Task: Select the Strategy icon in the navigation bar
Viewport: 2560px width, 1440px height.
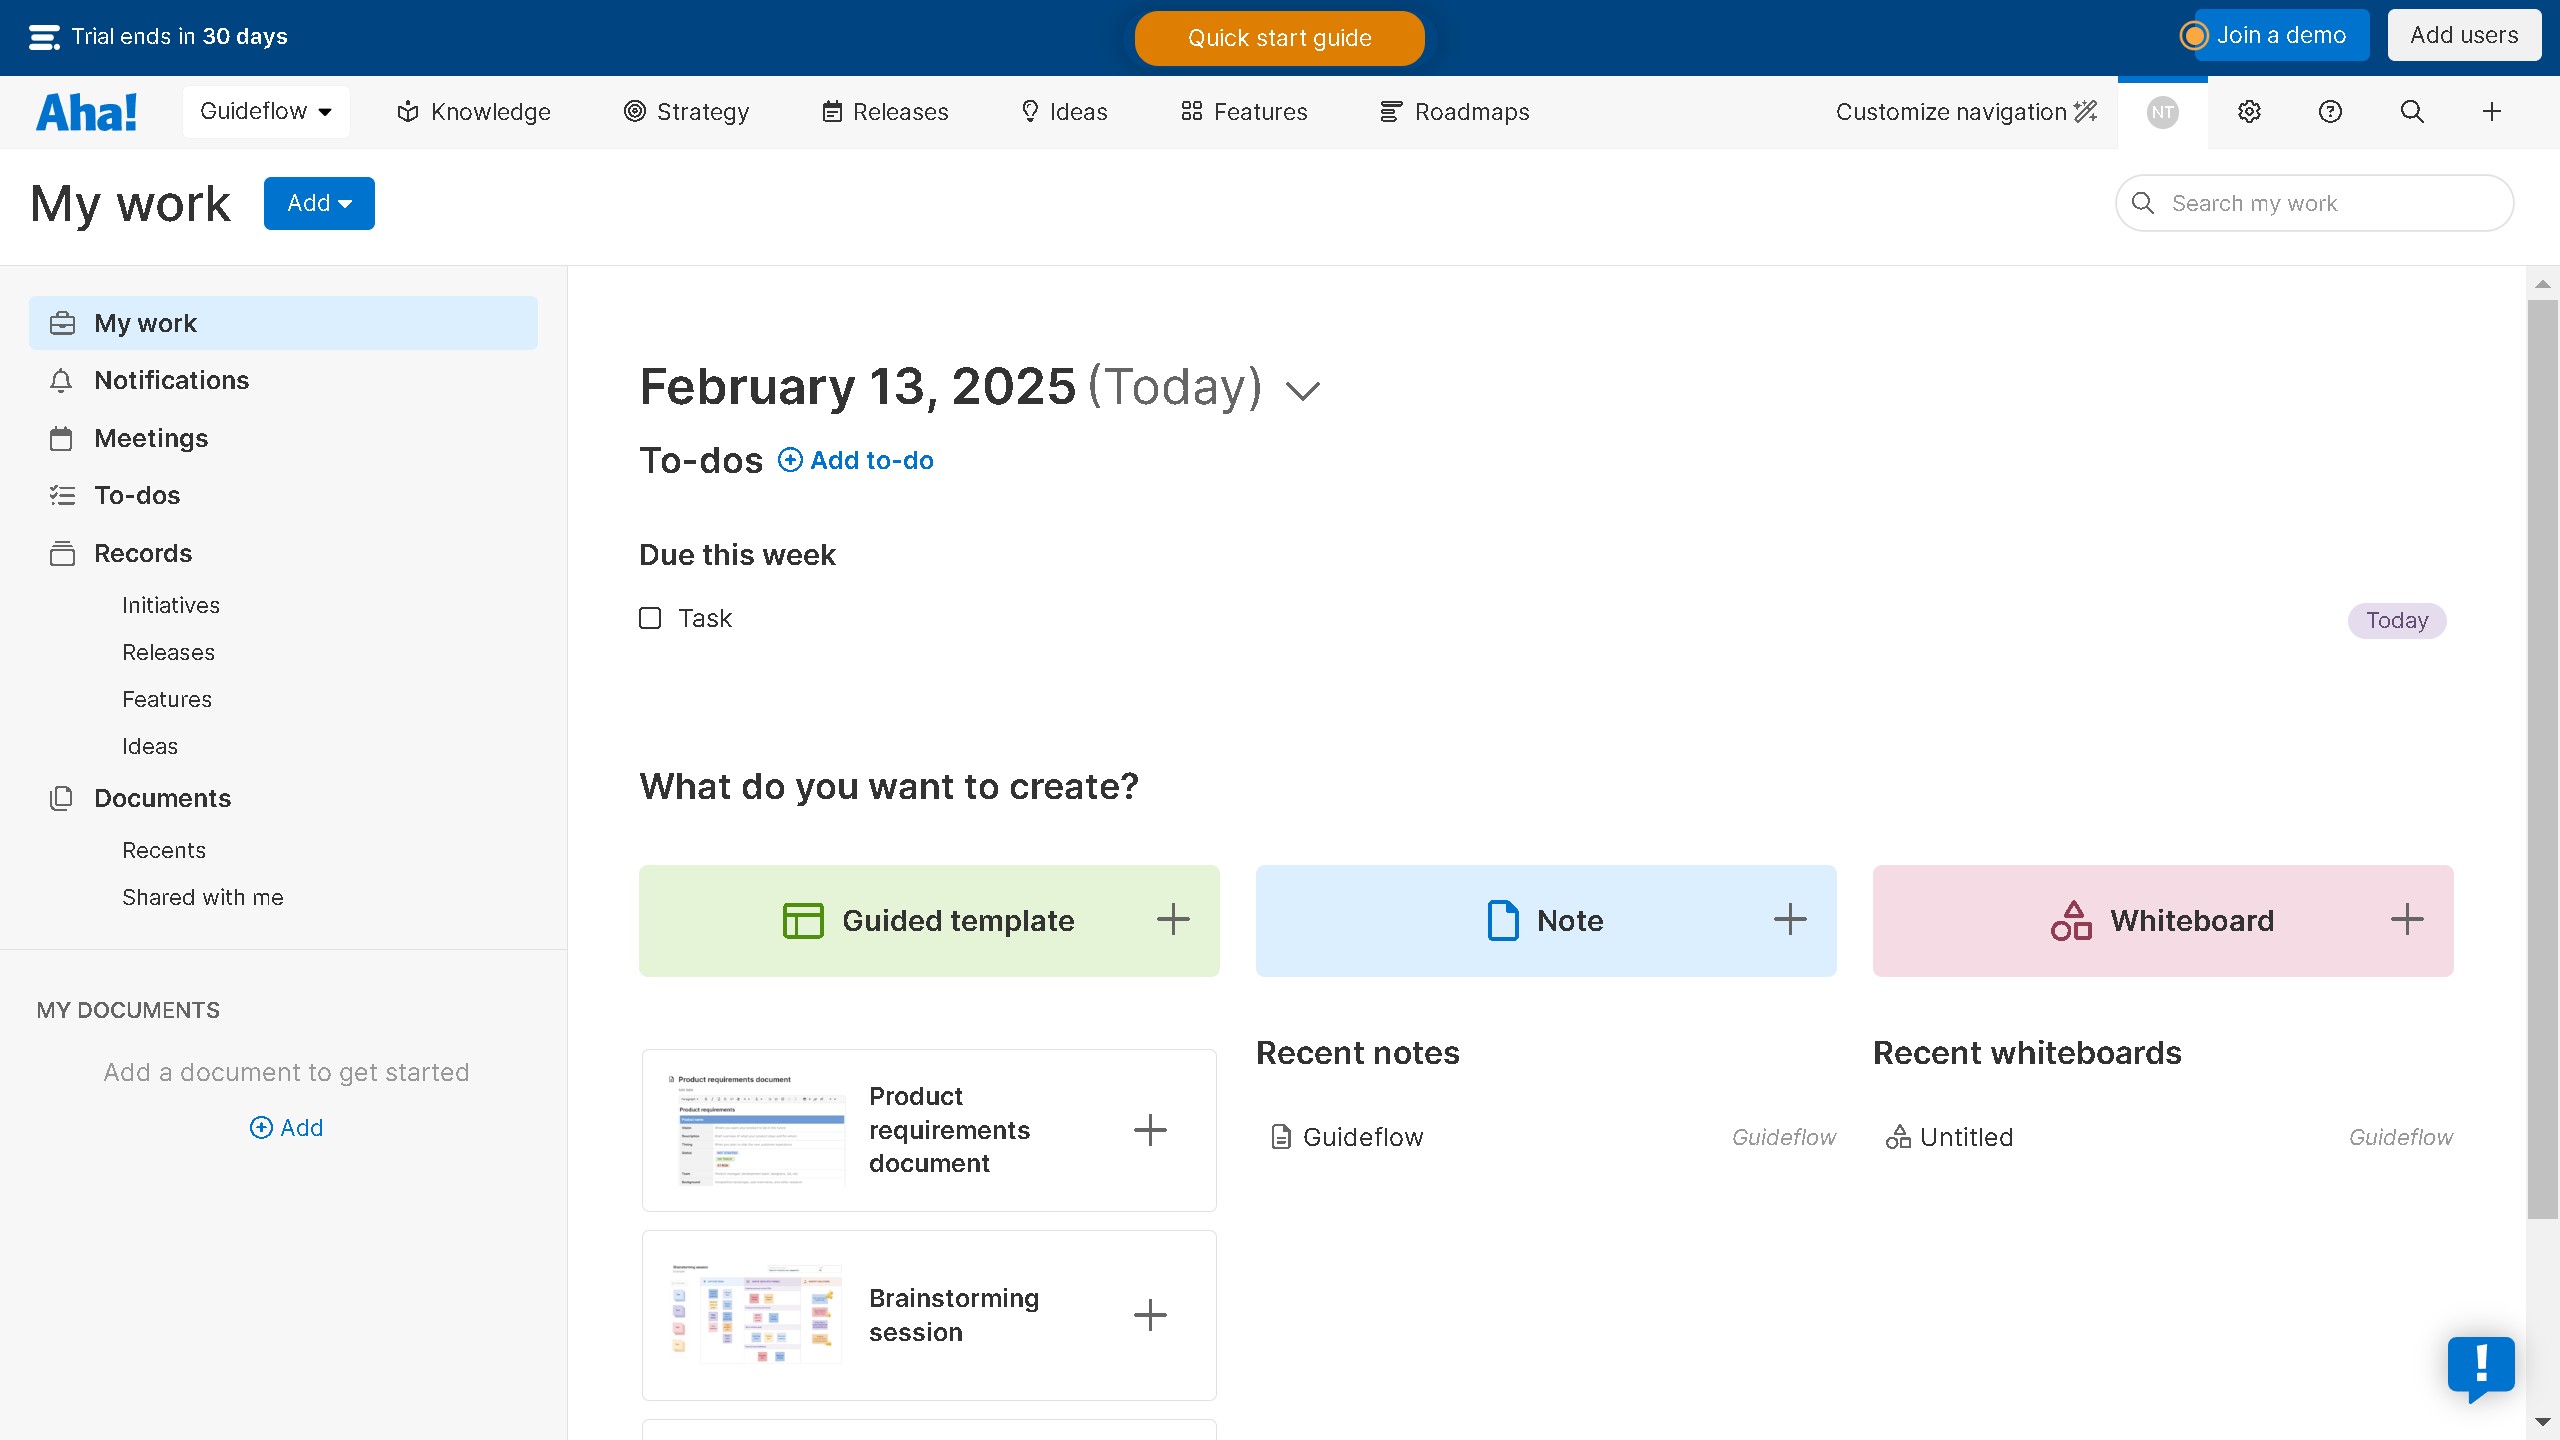Action: coord(634,111)
